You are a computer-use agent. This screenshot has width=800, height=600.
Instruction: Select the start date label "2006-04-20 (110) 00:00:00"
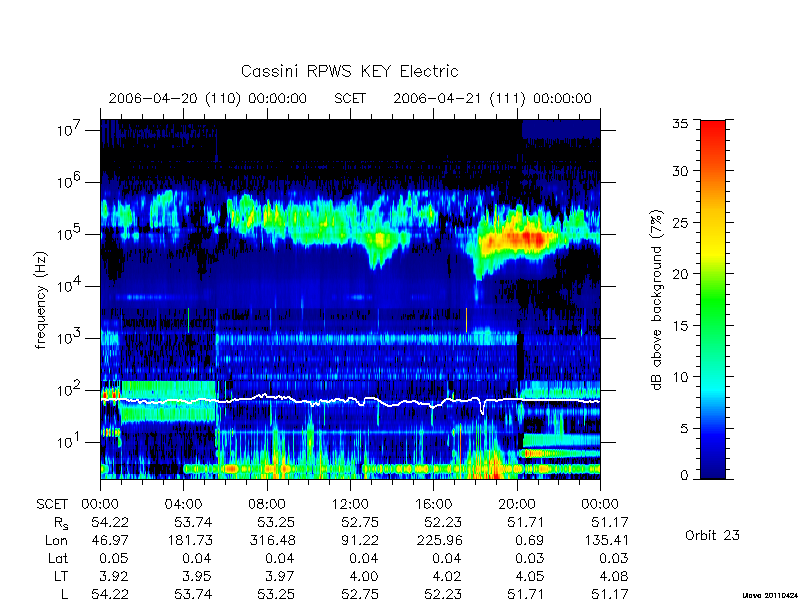pos(208,98)
